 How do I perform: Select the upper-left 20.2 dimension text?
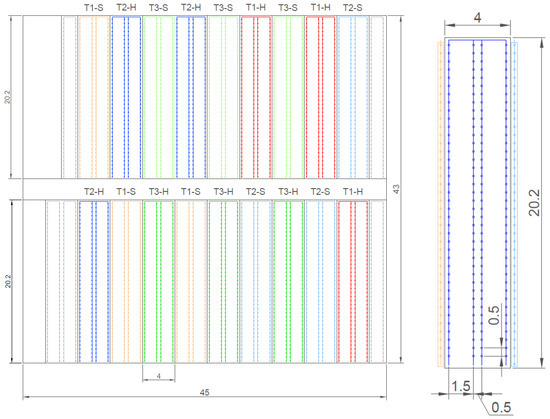(8, 97)
